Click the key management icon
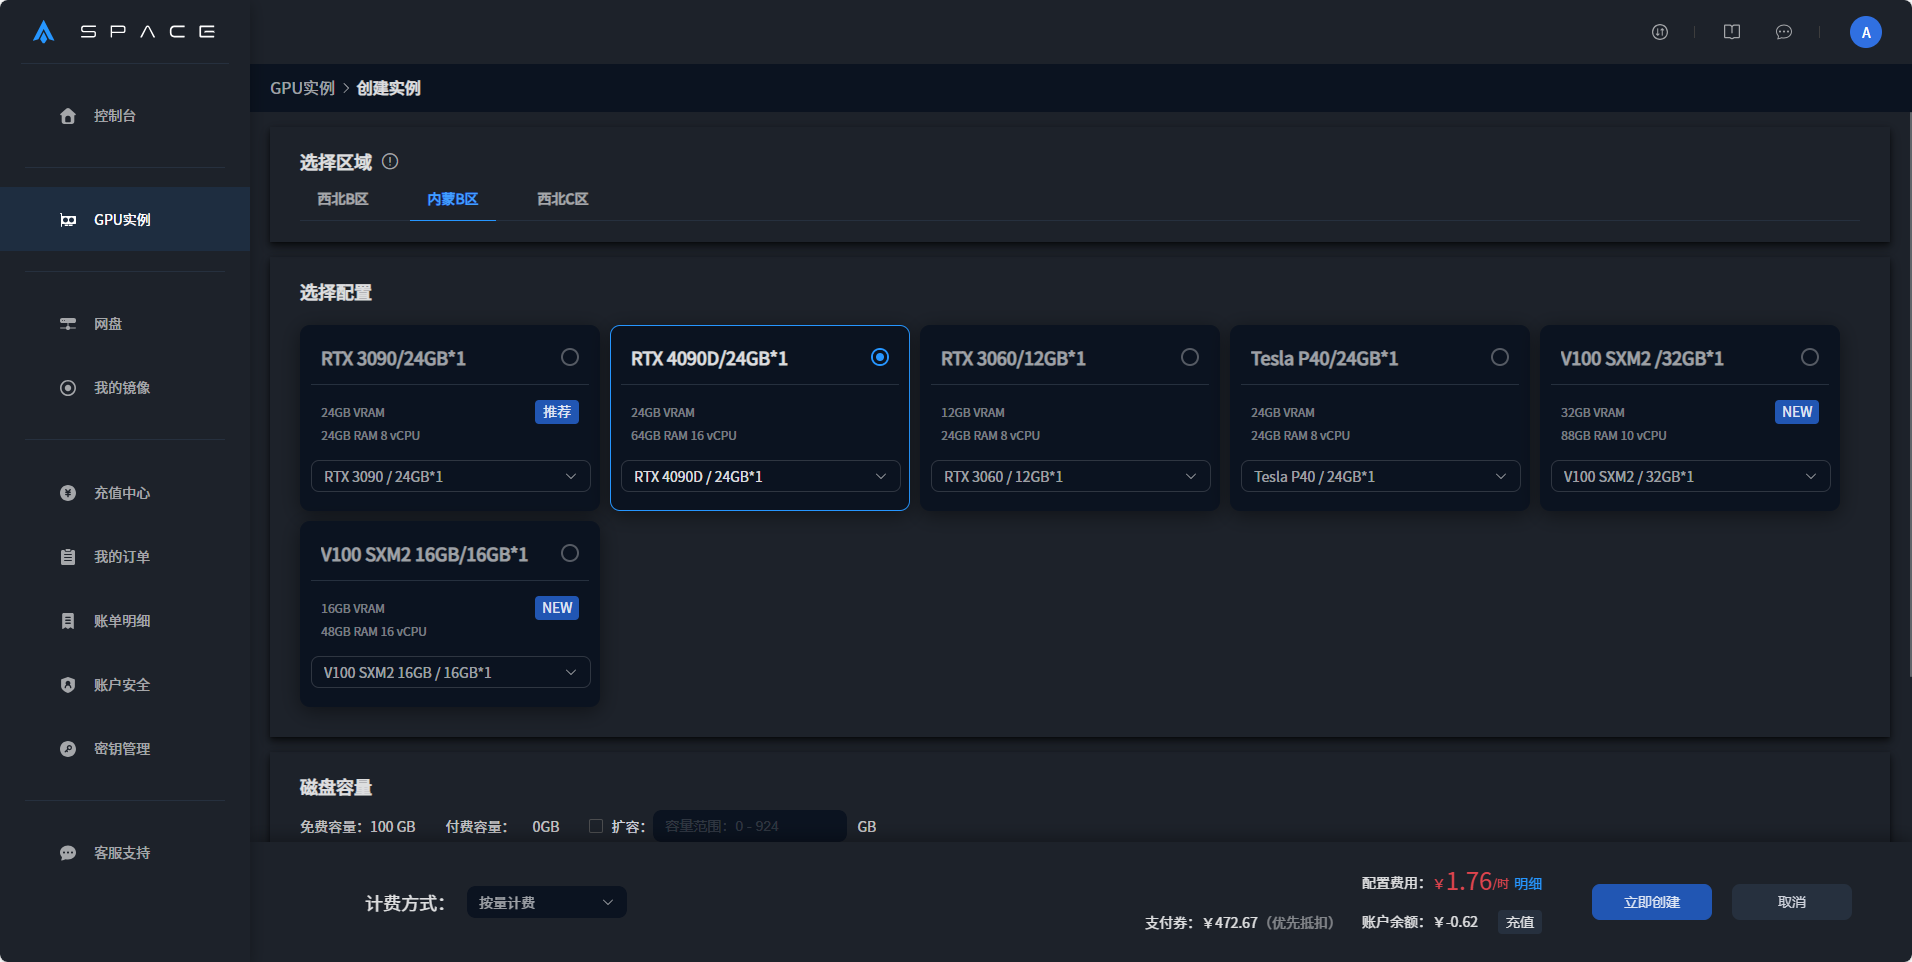The height and width of the screenshot is (962, 1912). 68,749
